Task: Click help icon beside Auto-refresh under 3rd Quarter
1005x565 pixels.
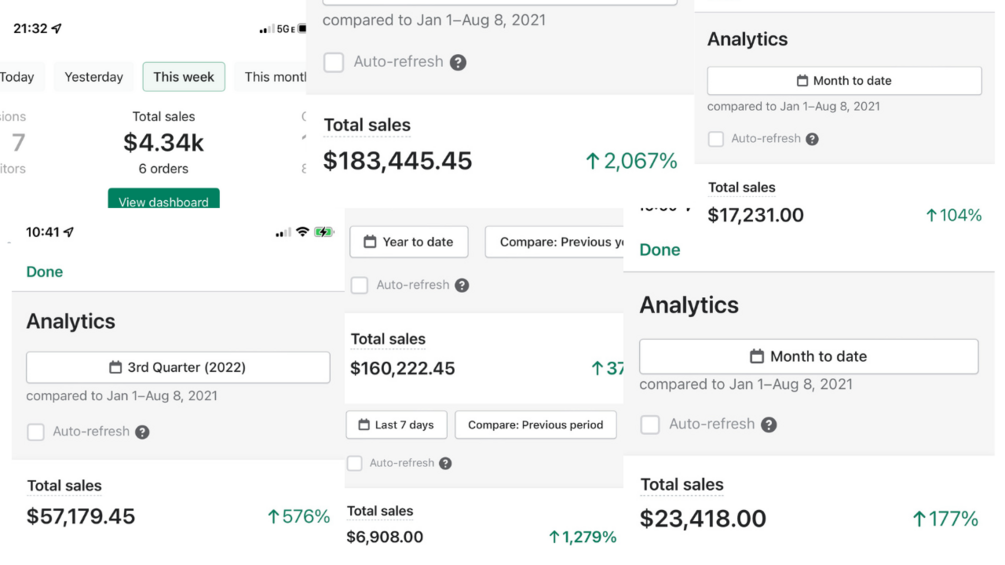Action: click(x=142, y=432)
